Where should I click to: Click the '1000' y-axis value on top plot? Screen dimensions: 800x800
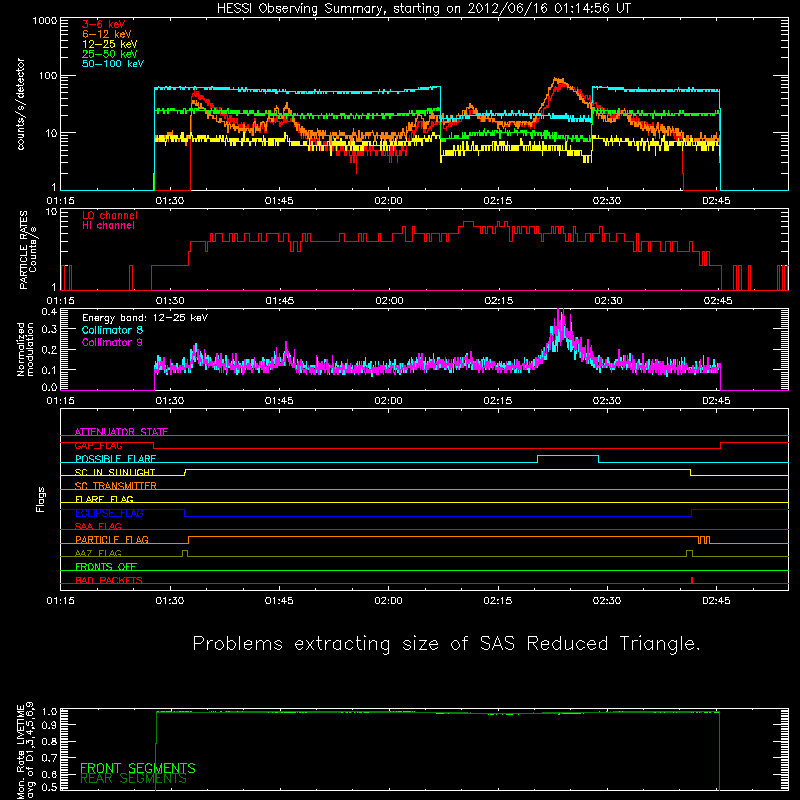coord(45,21)
